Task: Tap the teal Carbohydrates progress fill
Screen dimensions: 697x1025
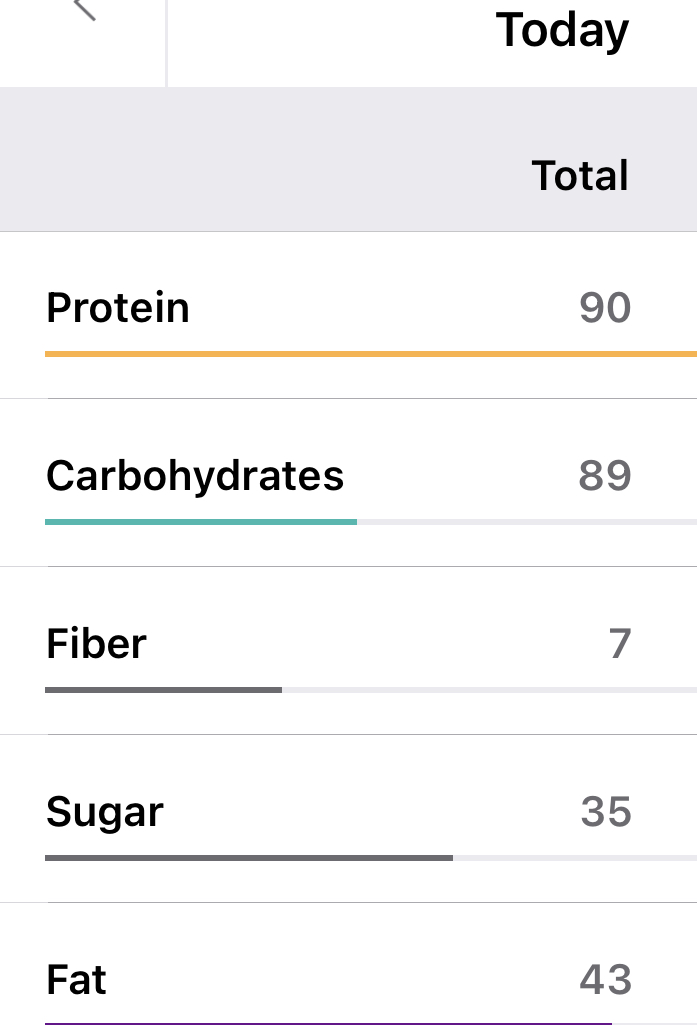Action: coord(200,522)
